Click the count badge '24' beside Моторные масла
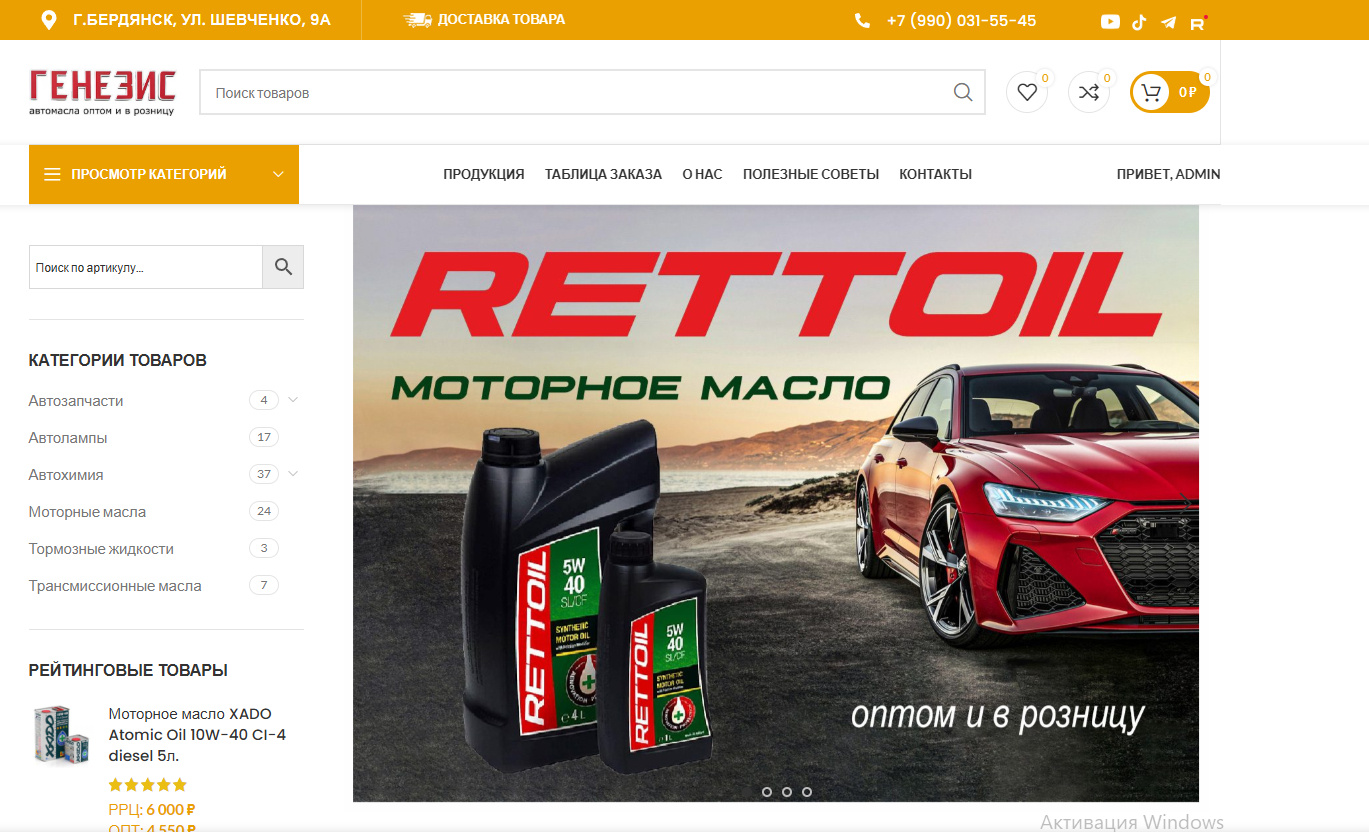This screenshot has width=1369, height=832. 264,511
